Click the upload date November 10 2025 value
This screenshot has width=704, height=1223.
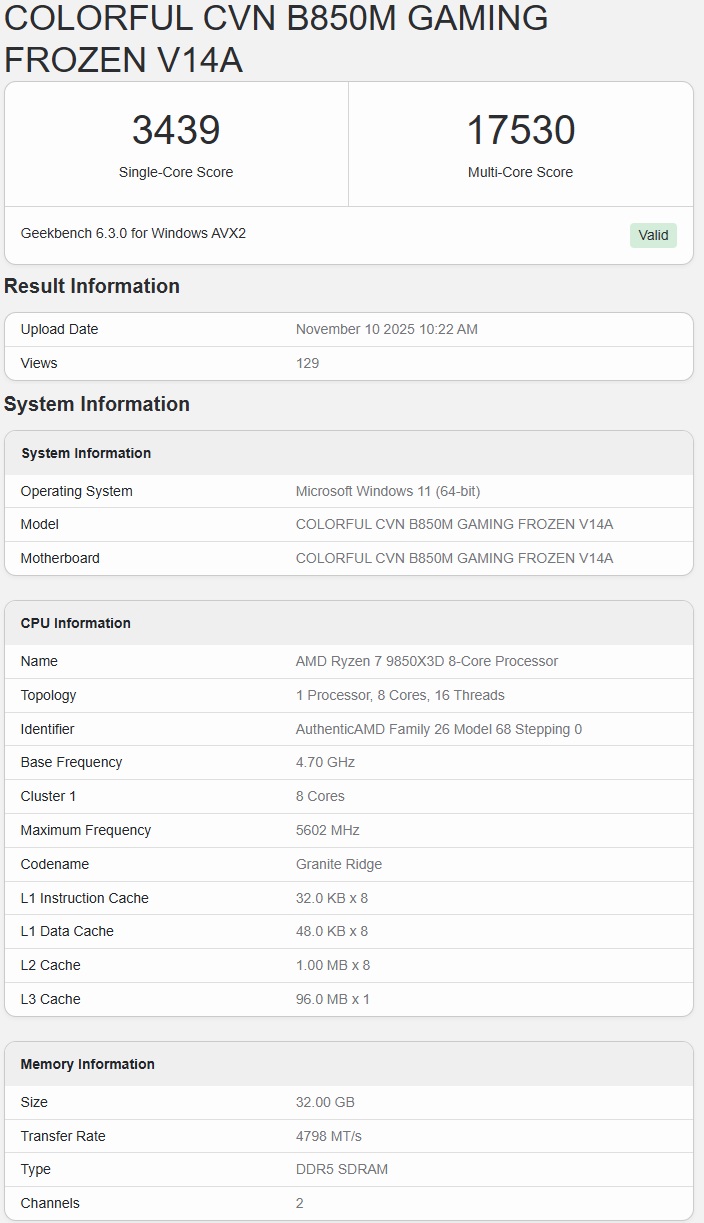[386, 329]
